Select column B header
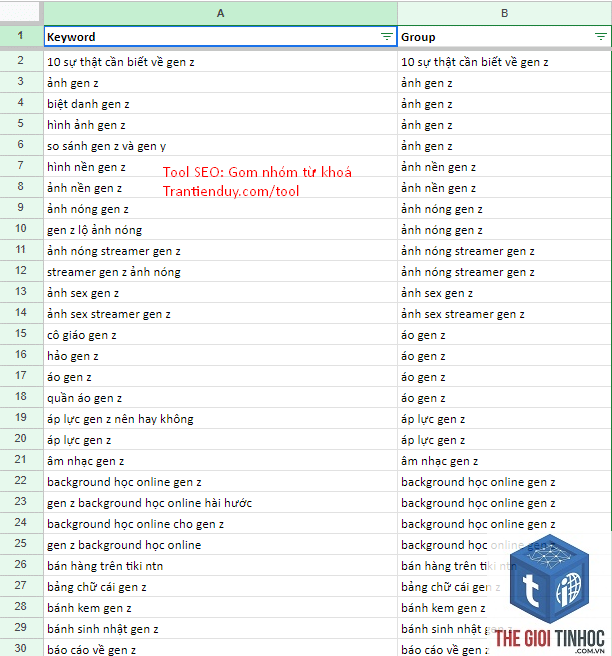The width and height of the screenshot is (612, 656). click(504, 13)
